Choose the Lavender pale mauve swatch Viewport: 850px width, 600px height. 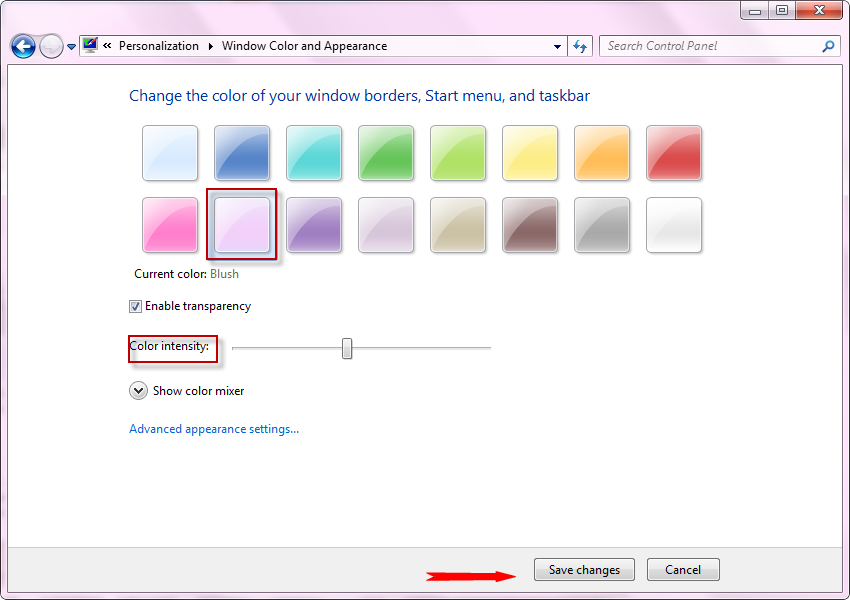(x=386, y=225)
